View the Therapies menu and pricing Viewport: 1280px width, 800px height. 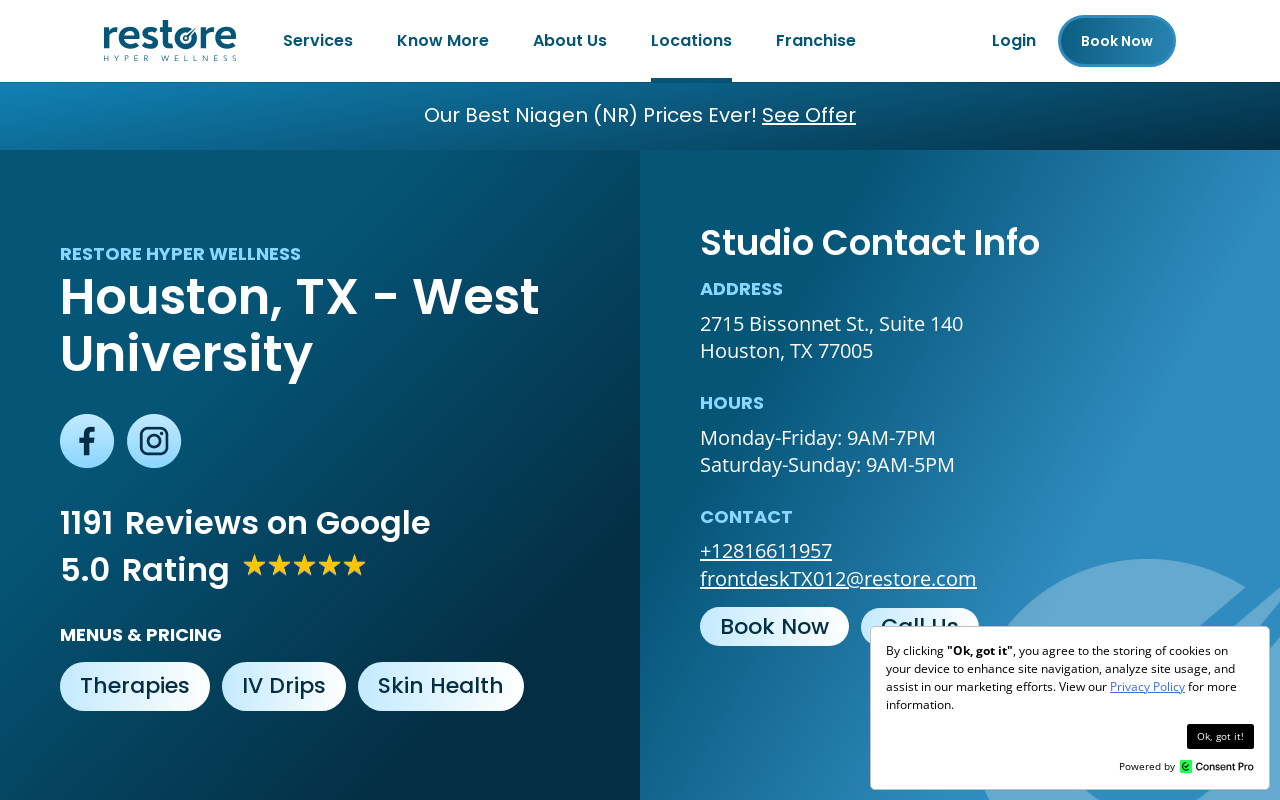[135, 686]
